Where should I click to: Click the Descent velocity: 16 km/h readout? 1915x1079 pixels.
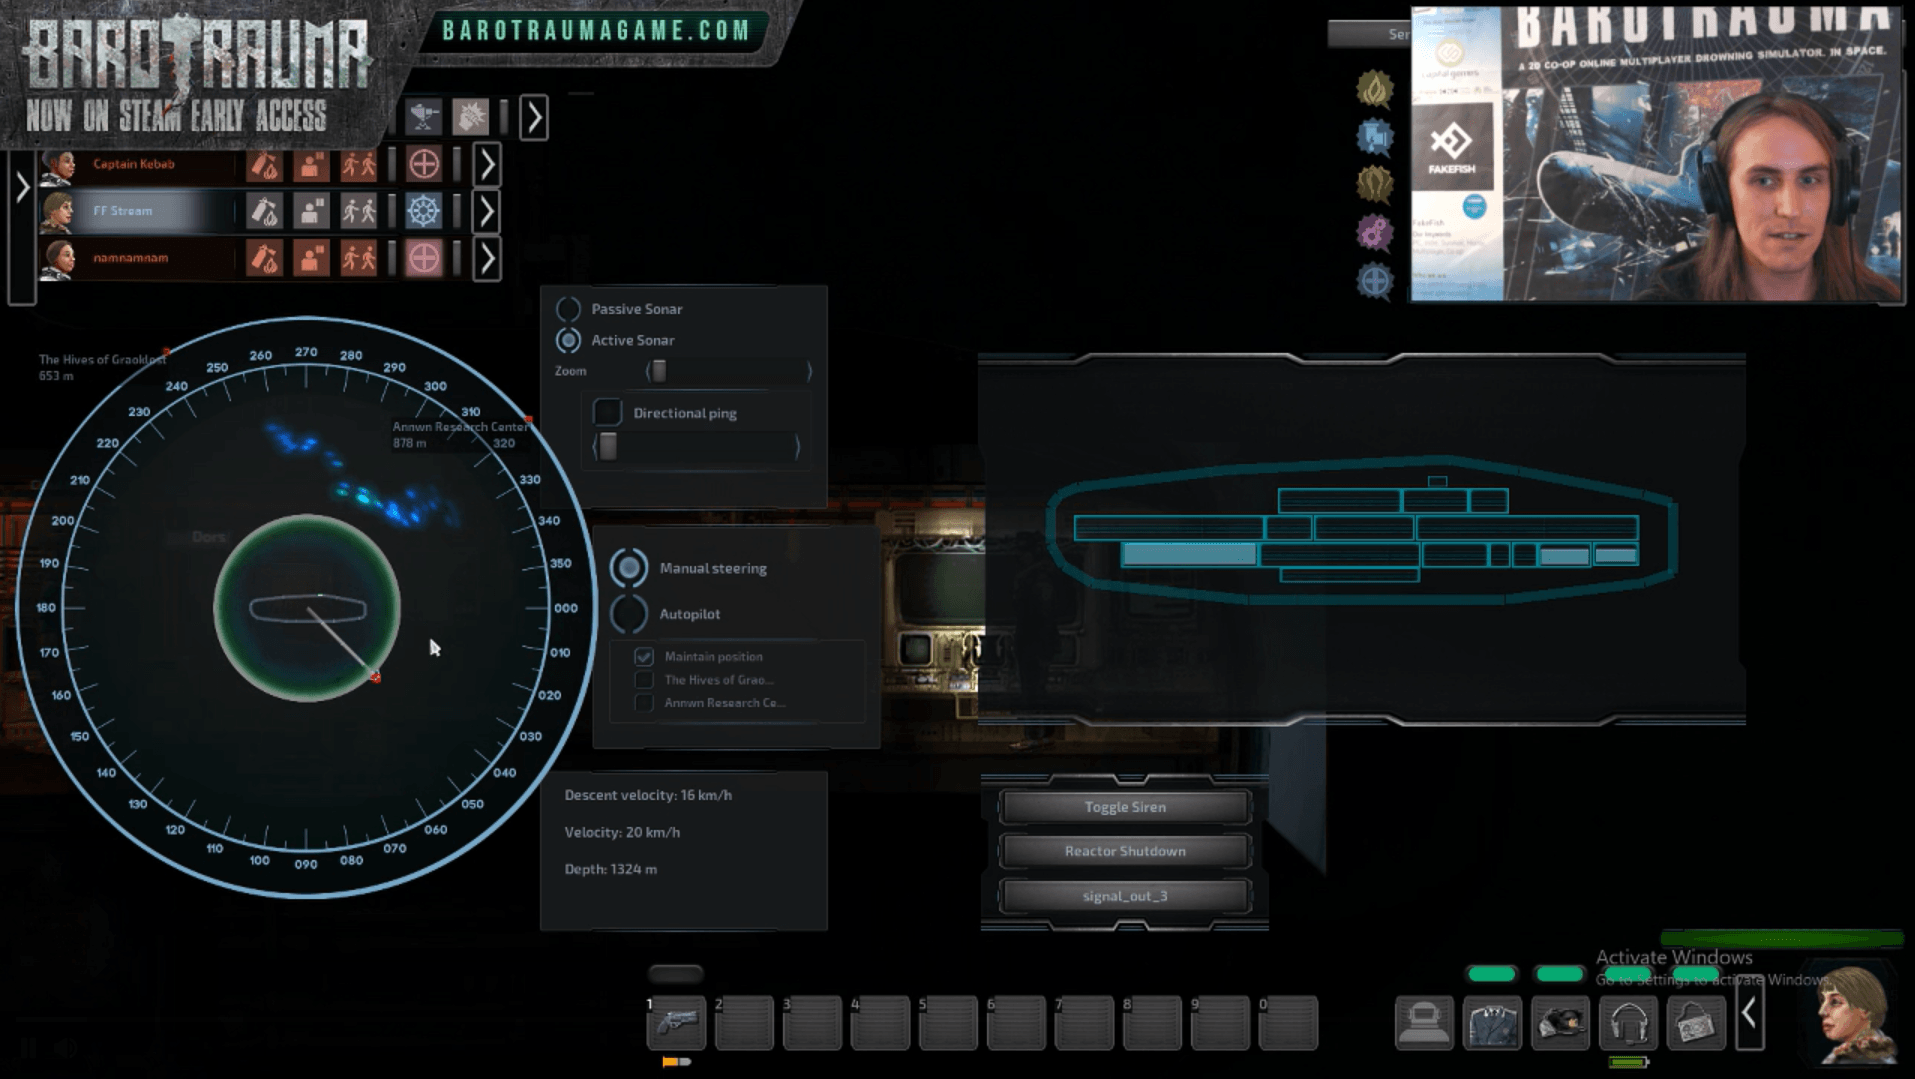pos(648,795)
